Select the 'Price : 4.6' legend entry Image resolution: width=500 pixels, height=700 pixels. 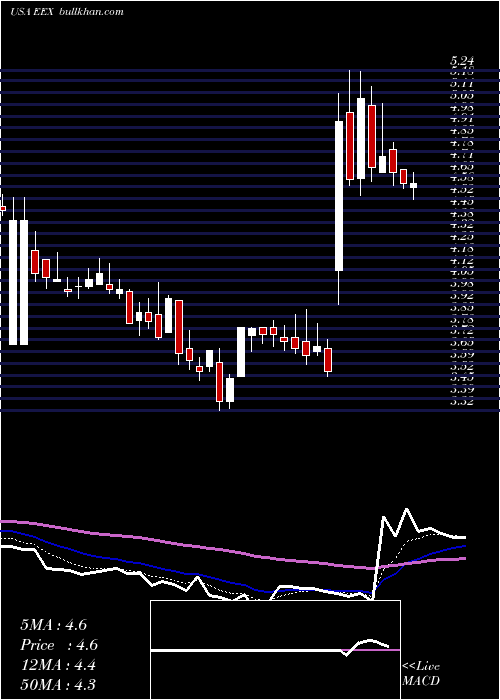(x=59, y=645)
